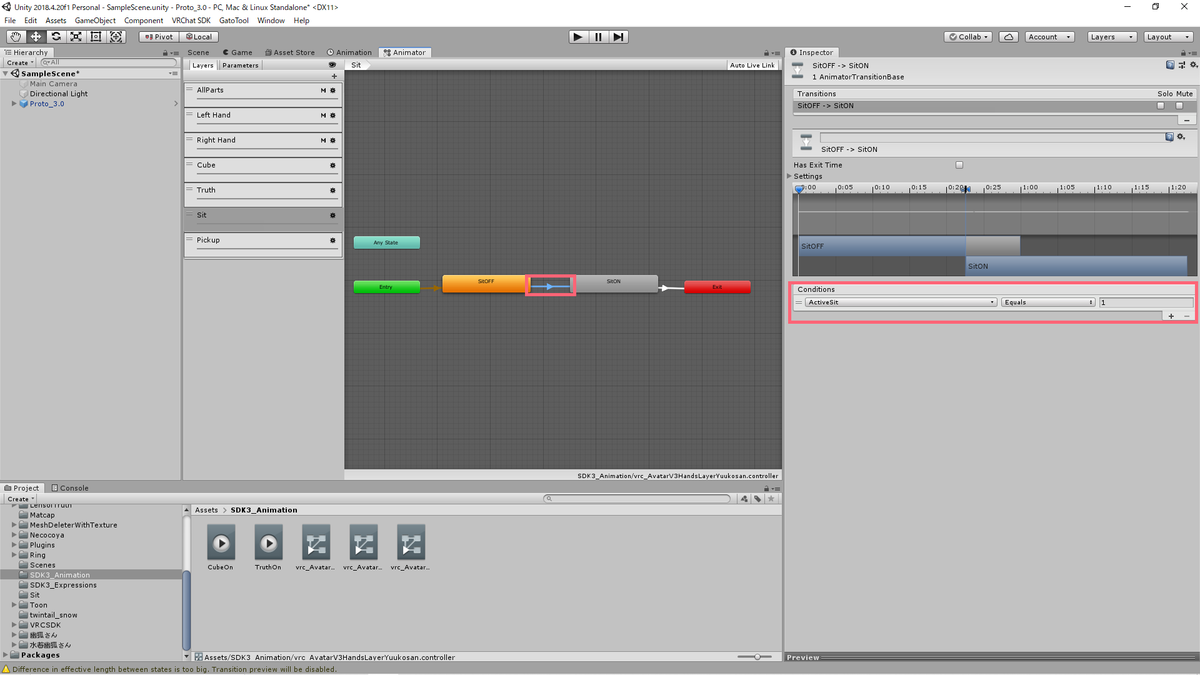Switch to the Asset Store tab
The image size is (1200, 675).
pyautogui.click(x=289, y=52)
